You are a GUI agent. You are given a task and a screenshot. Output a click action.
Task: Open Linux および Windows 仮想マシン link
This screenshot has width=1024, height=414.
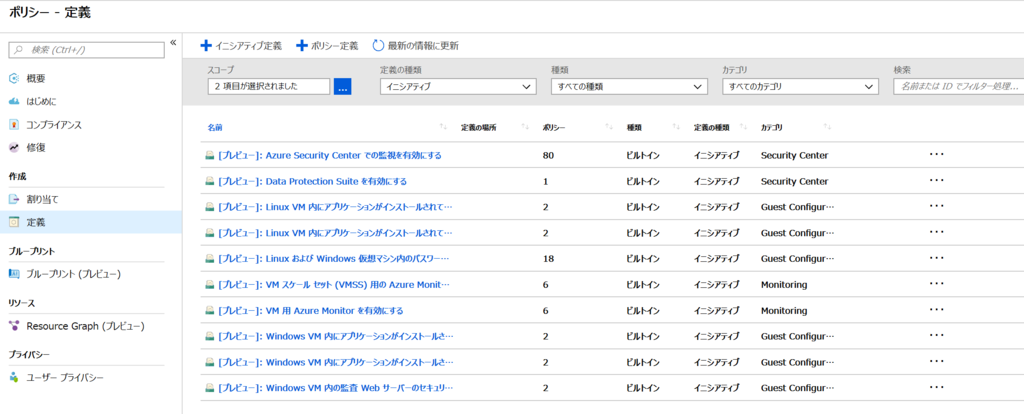[x=335, y=259]
